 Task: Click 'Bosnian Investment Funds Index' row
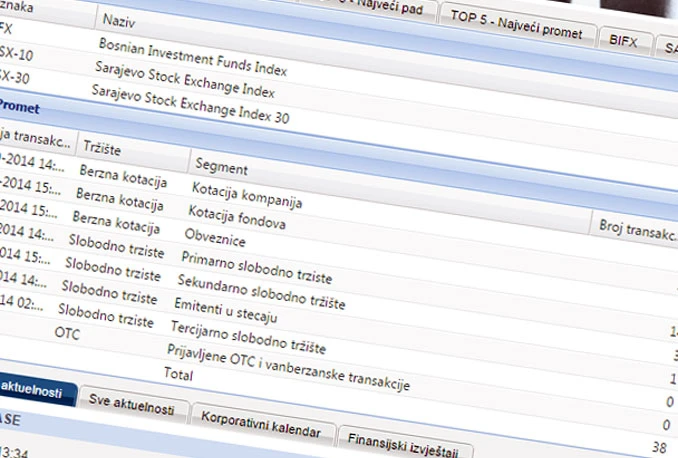click(x=193, y=56)
